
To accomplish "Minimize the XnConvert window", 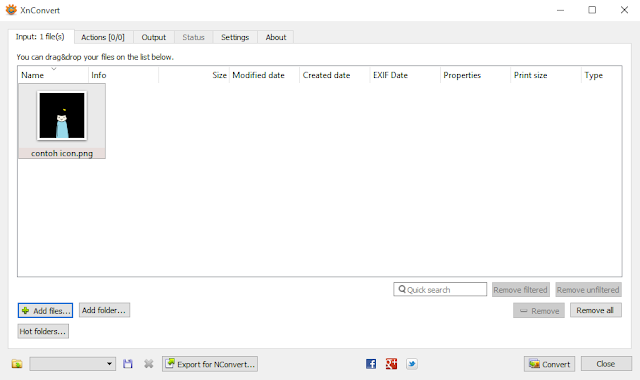I will [x=560, y=10].
